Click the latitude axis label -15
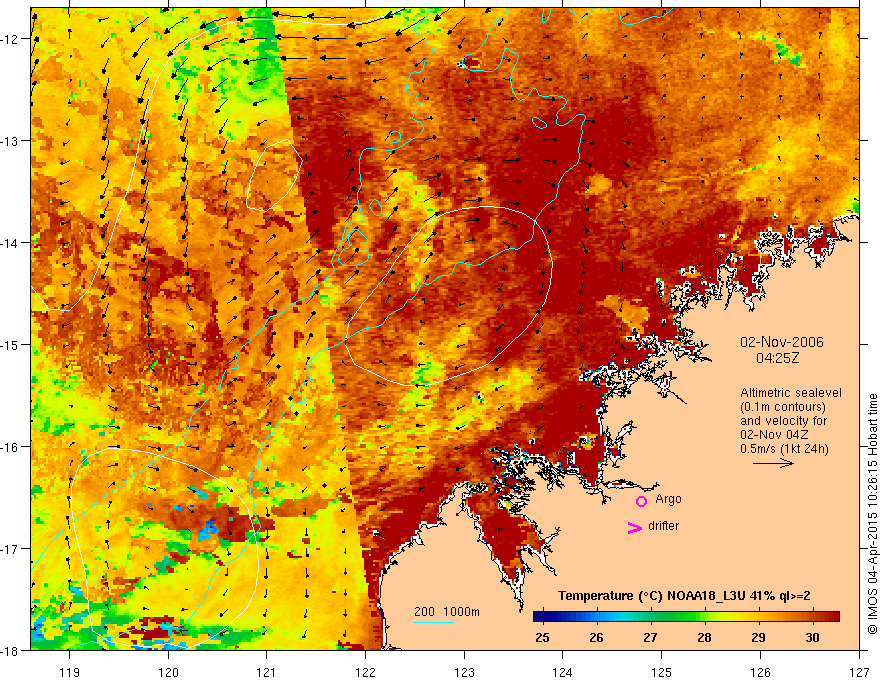Viewport: 880px width, 680px height. coord(10,344)
